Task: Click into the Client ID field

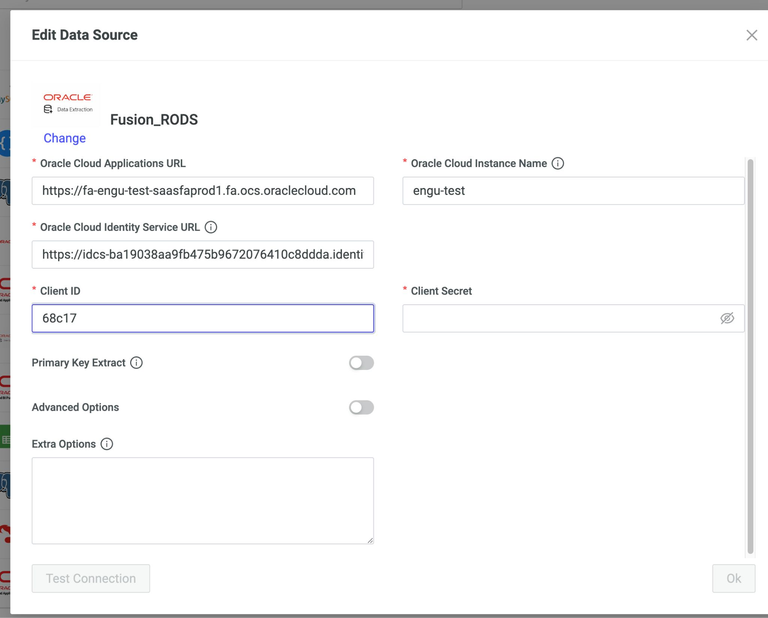Action: coord(203,318)
